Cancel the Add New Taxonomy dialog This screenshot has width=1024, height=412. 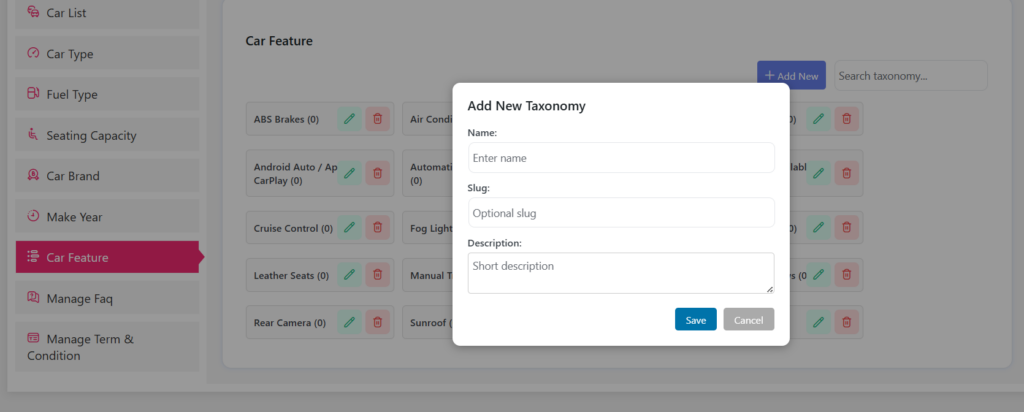pos(748,319)
